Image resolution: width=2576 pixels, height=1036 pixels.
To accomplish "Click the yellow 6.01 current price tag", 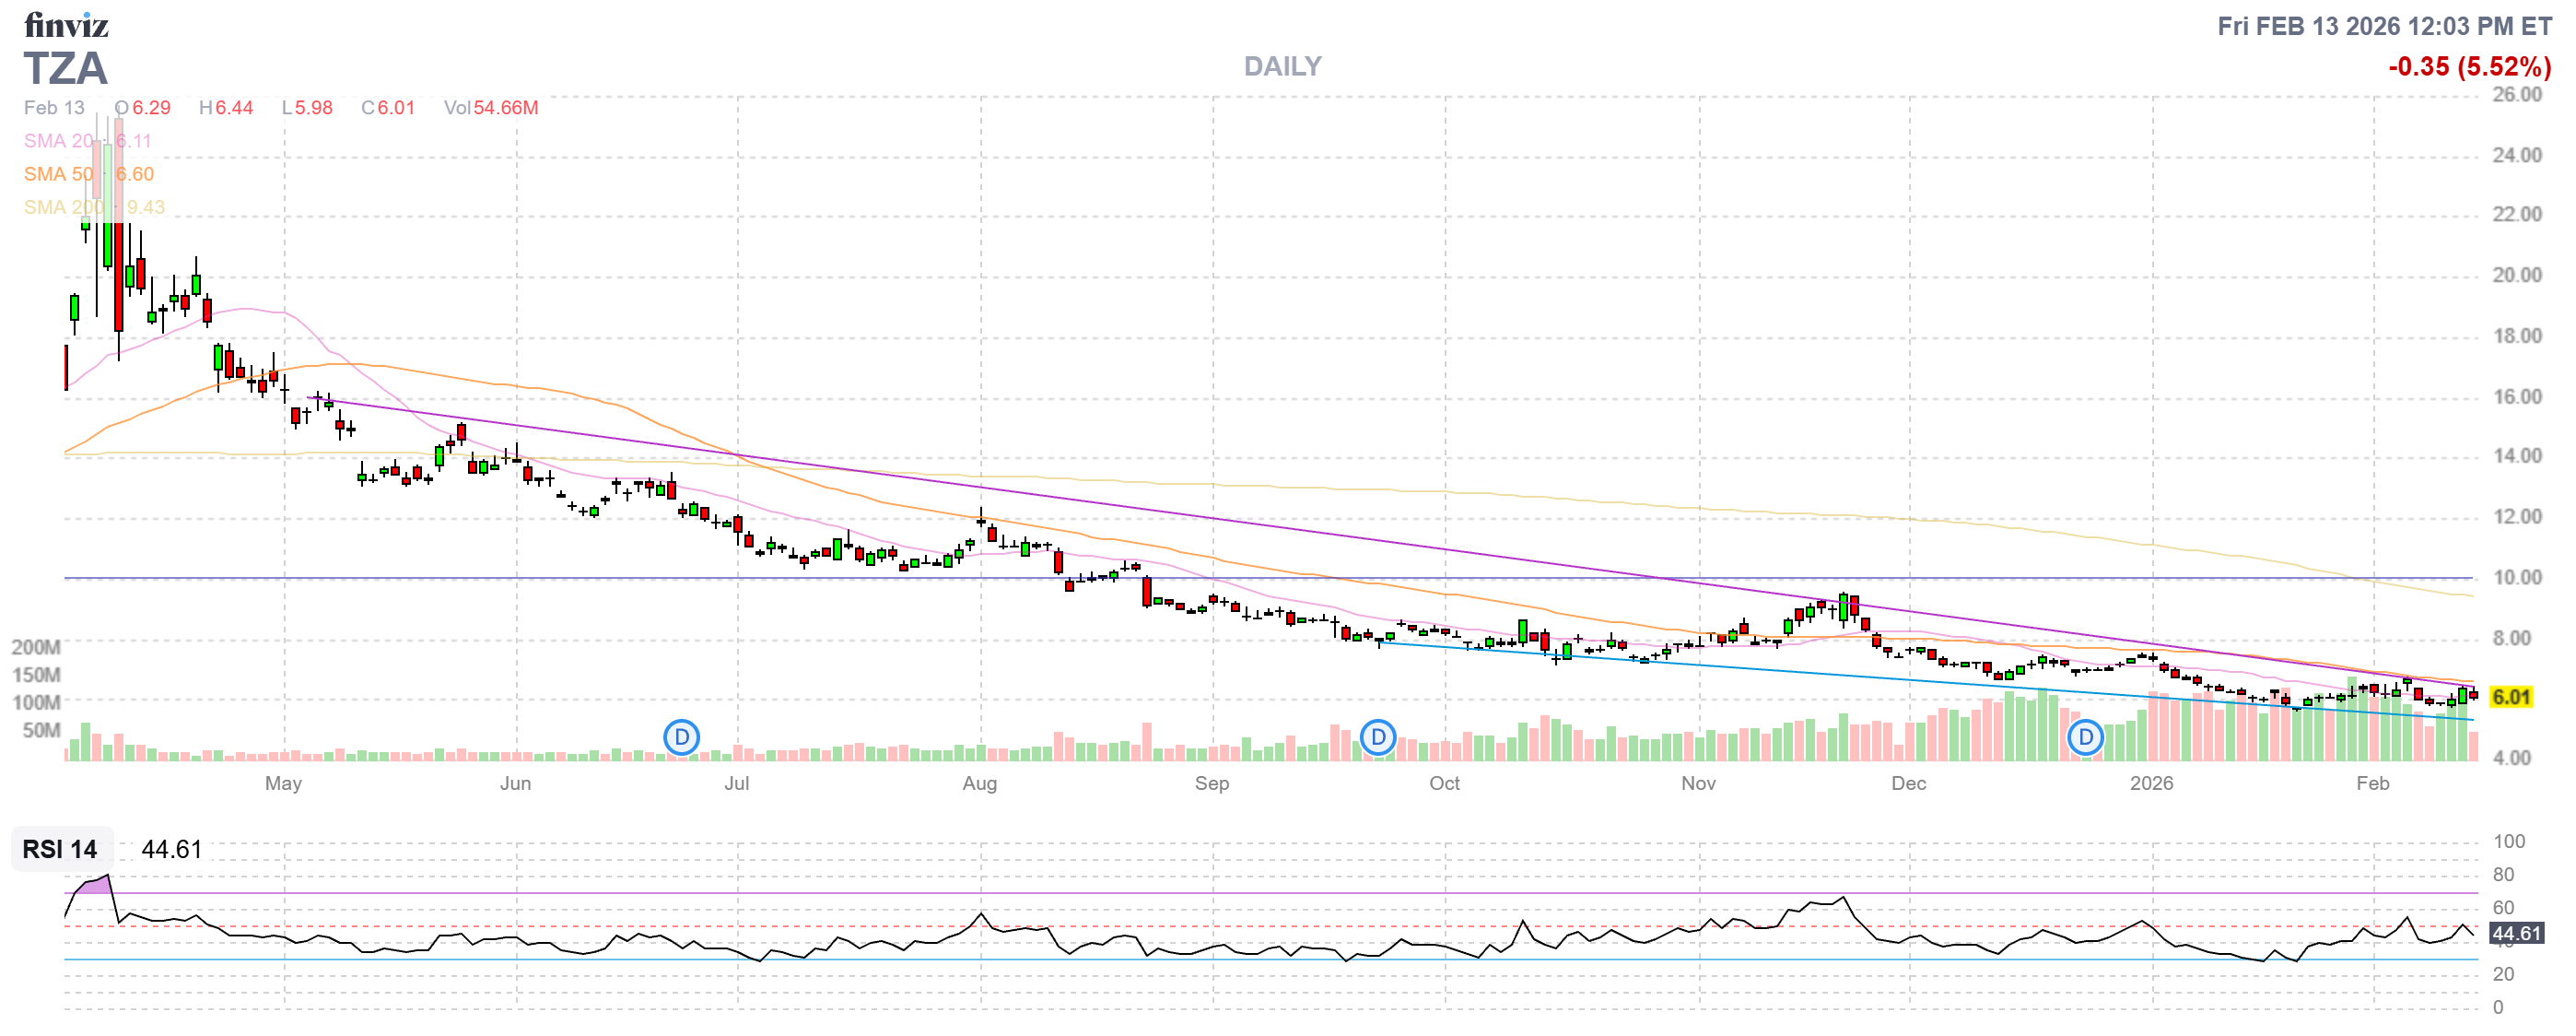I will pyautogui.click(x=2510, y=697).
